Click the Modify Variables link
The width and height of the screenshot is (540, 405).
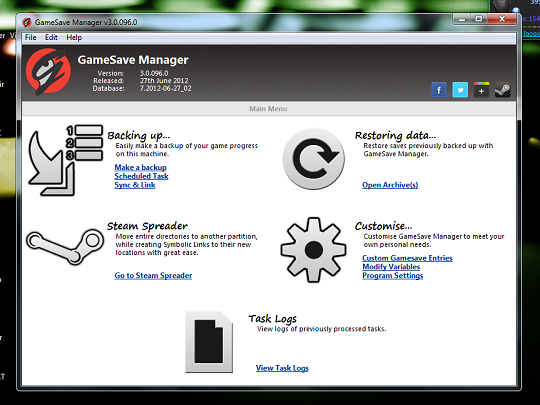pos(391,267)
